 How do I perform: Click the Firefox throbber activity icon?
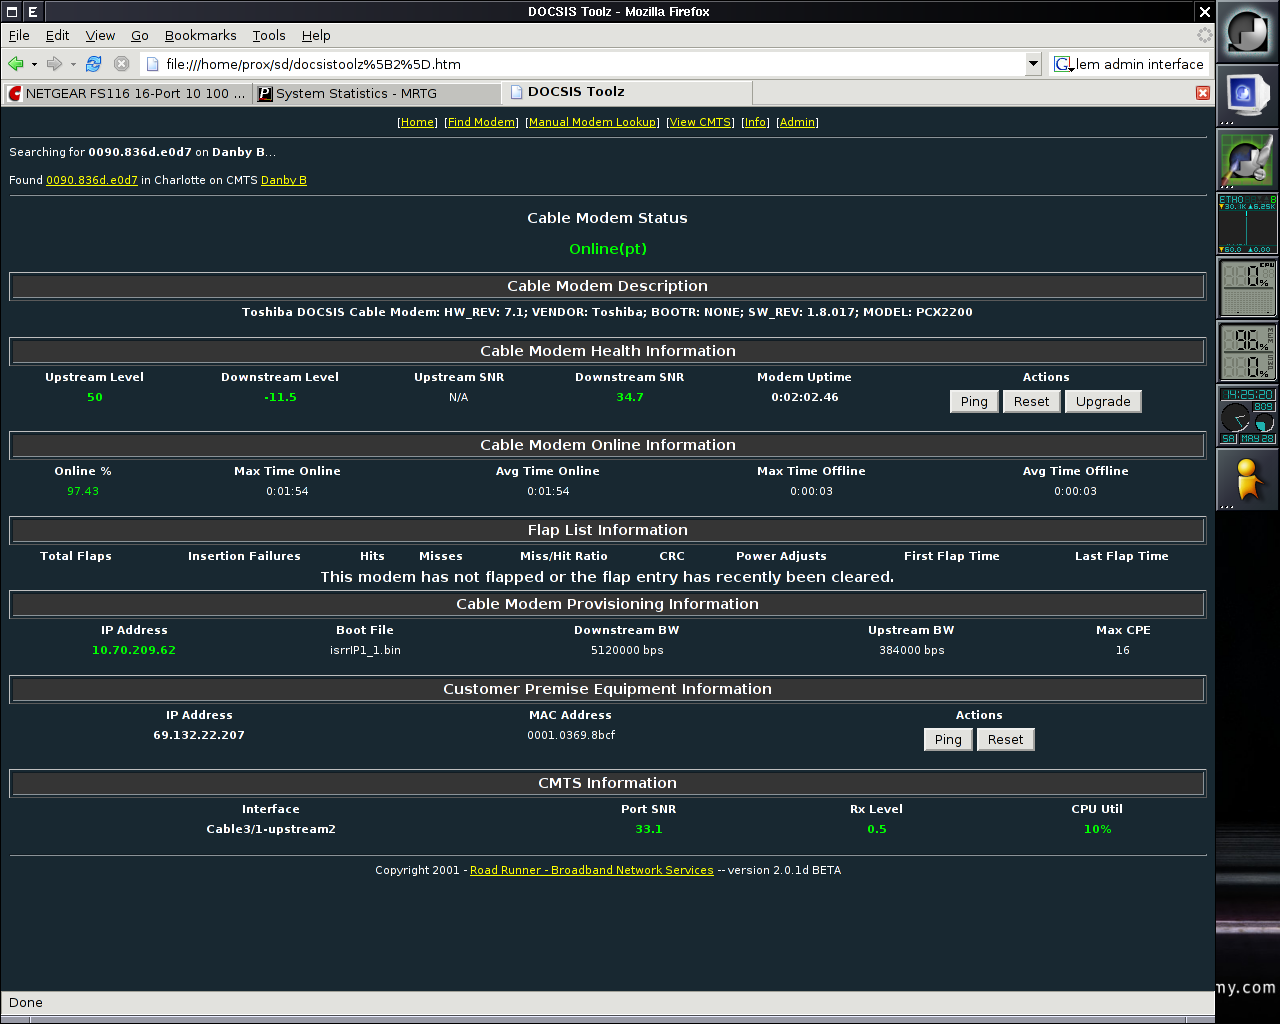(x=1204, y=35)
